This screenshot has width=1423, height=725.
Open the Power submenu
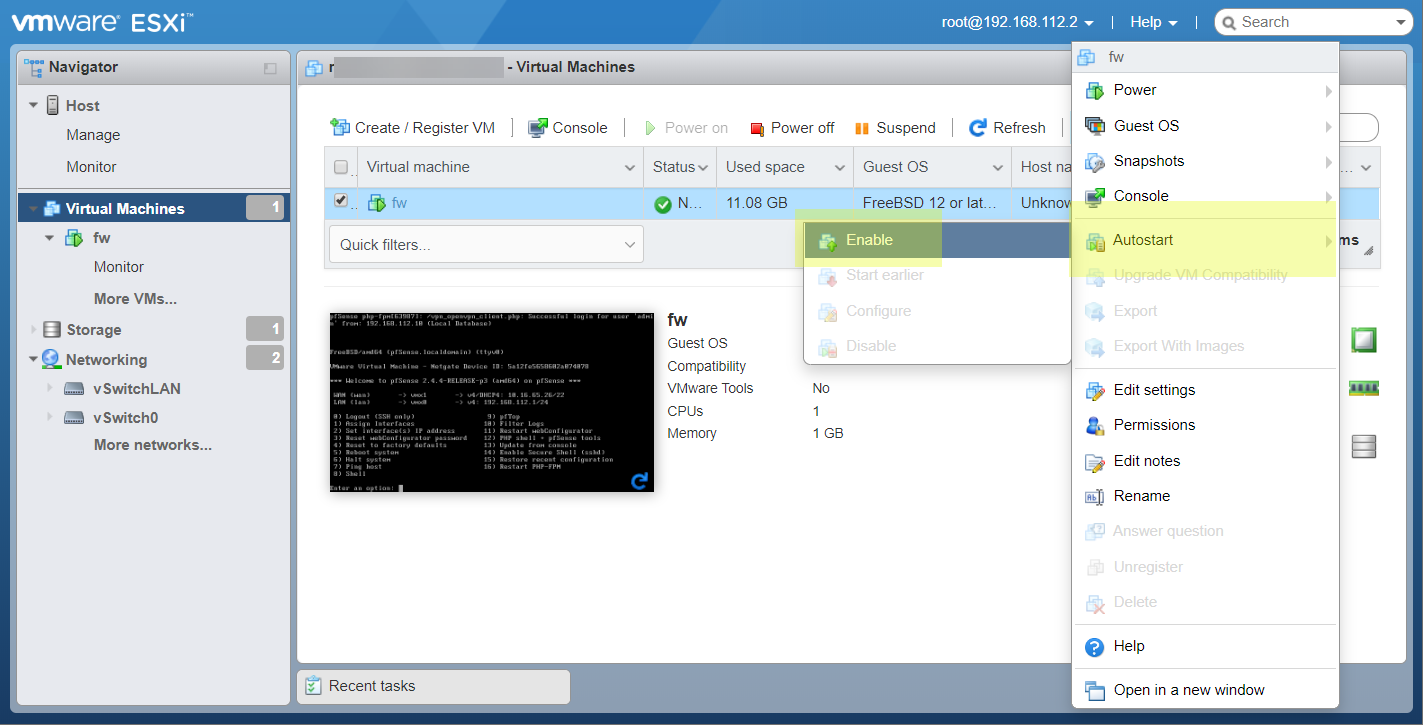[1205, 90]
